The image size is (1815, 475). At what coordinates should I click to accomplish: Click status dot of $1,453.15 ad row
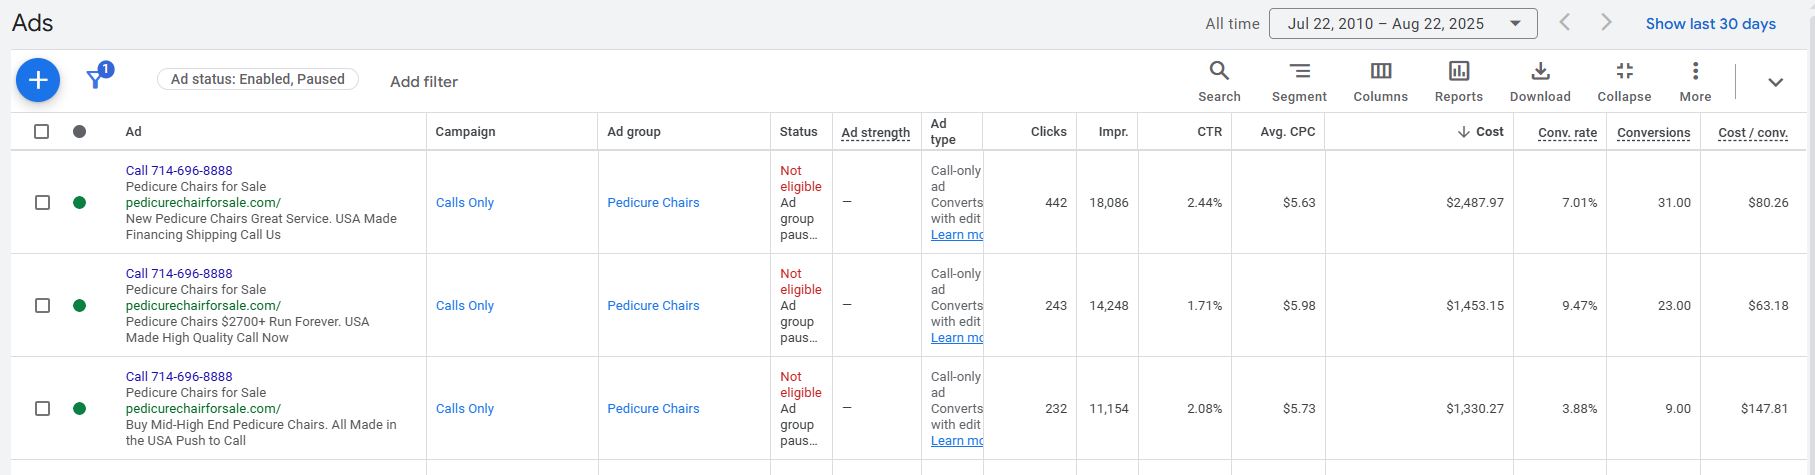79,305
